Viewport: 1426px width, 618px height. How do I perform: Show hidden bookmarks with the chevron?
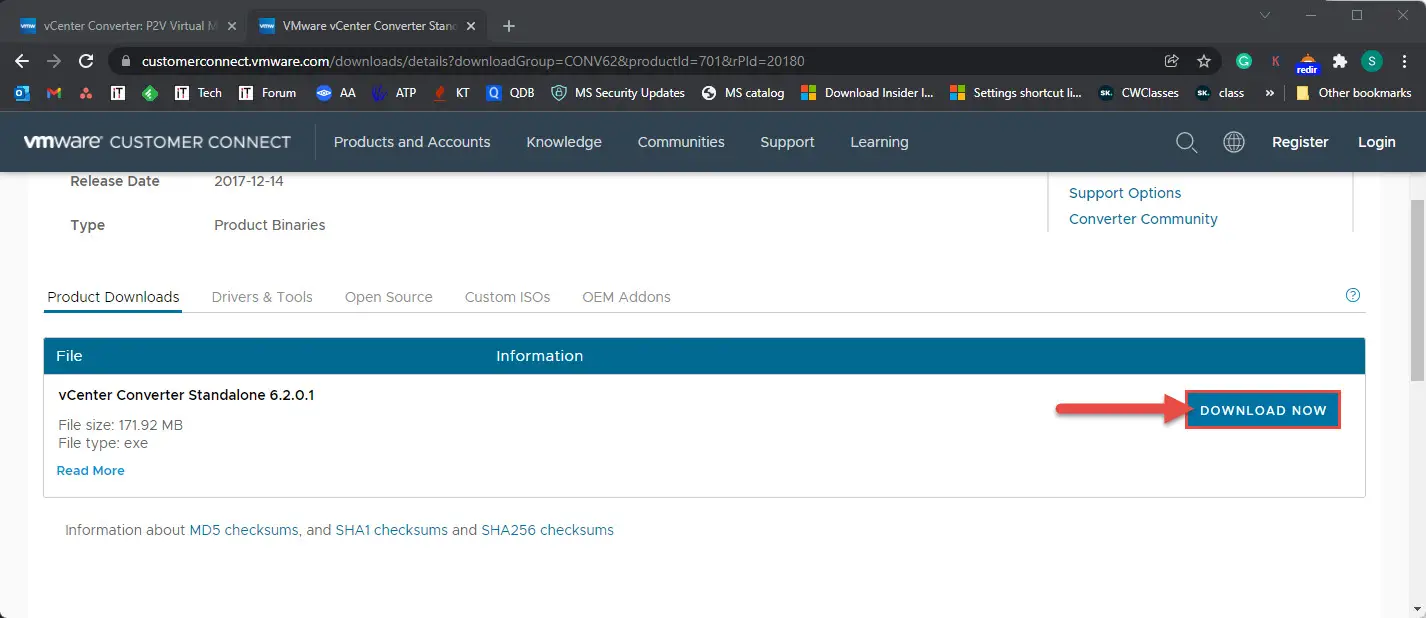pyautogui.click(x=1270, y=93)
